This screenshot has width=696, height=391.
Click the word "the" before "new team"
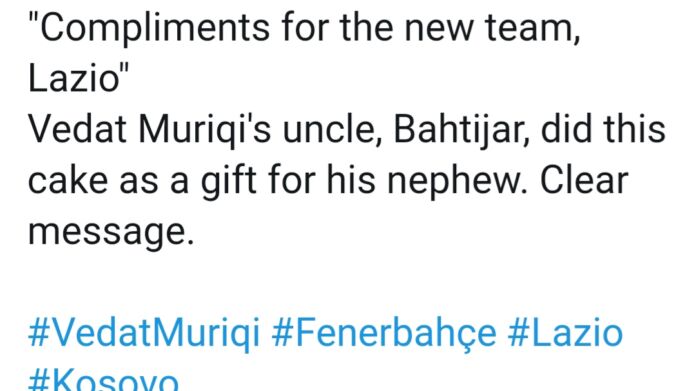point(367,30)
